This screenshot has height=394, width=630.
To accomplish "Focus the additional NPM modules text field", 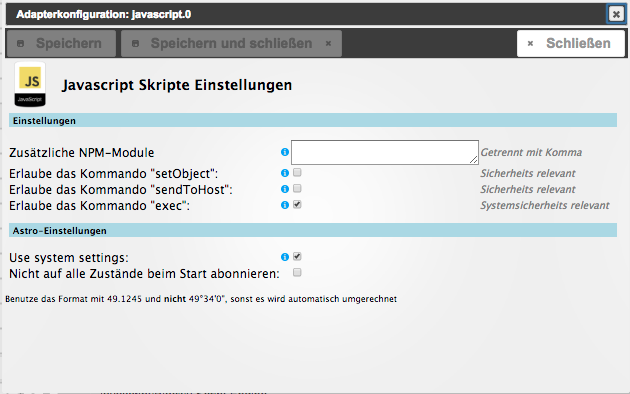I will tap(385, 152).
